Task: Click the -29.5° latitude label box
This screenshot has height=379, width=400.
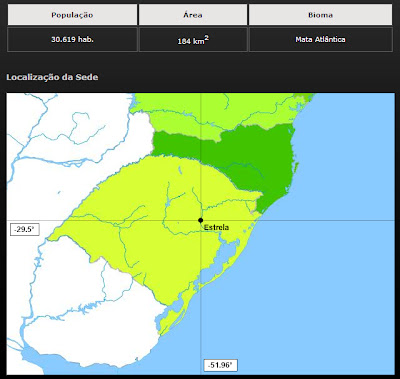Action: point(25,229)
